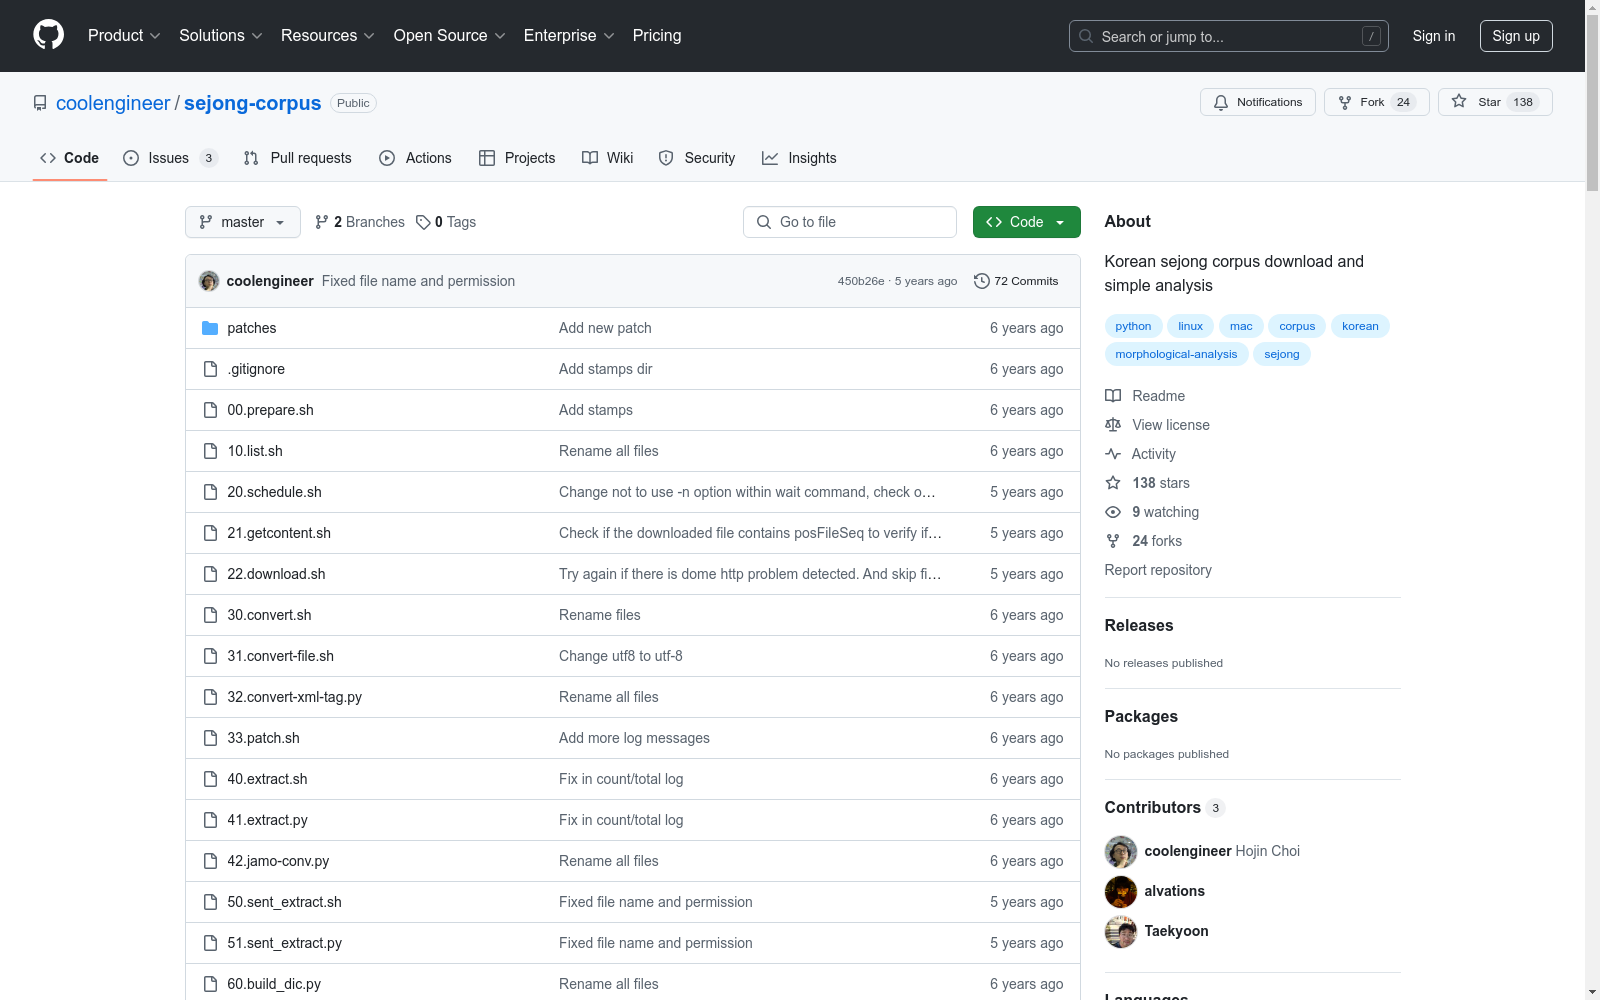The width and height of the screenshot is (1600, 1000).
Task: Click the pulse icon next to Activity
Action: tap(1113, 454)
